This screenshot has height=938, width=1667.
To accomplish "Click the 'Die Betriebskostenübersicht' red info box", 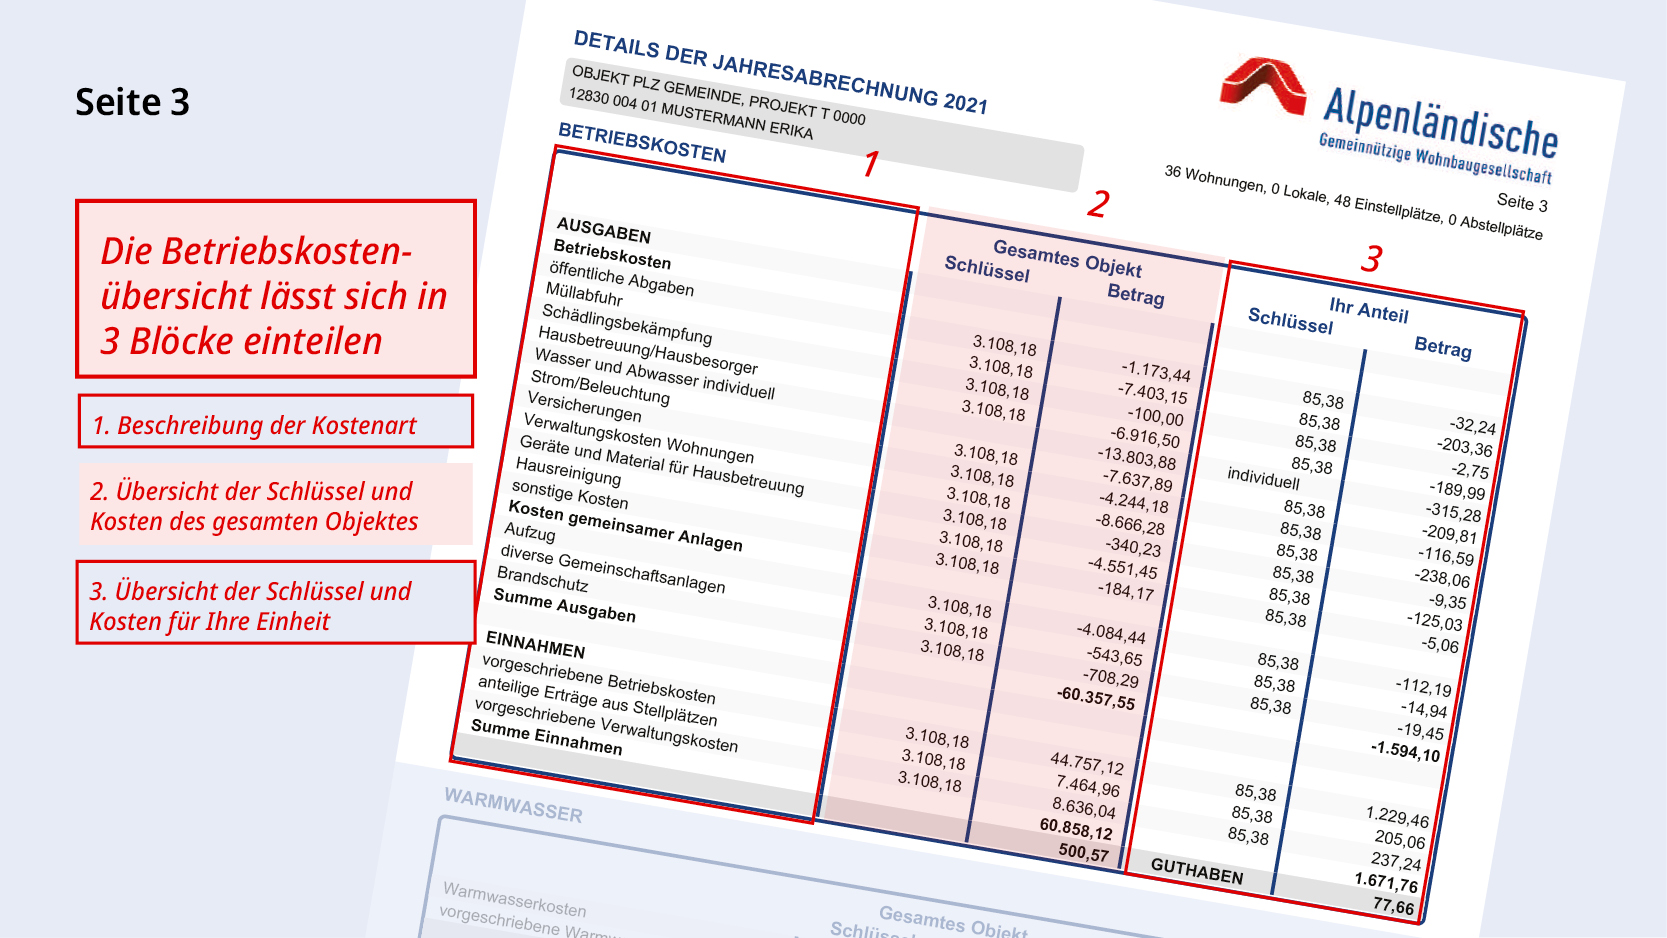I will 275,289.
